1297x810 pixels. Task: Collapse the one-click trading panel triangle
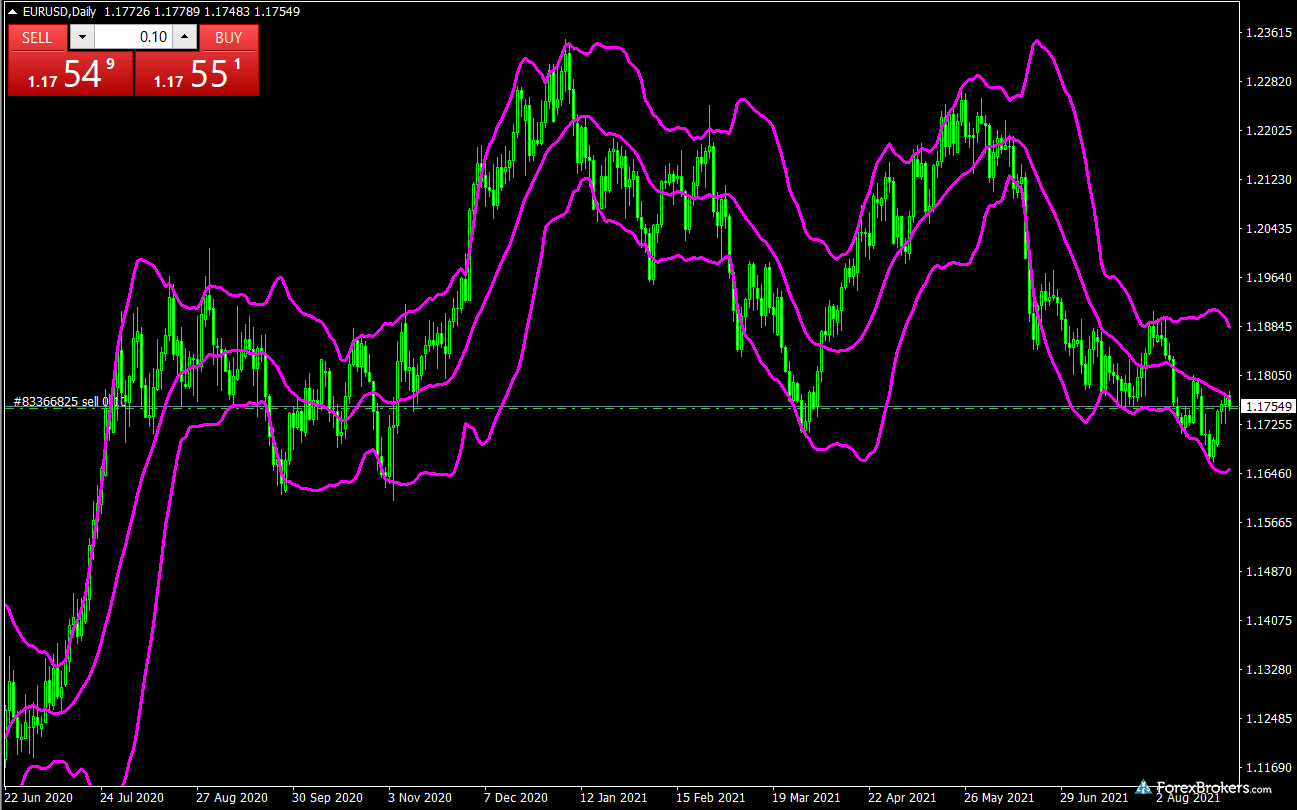pos(12,12)
